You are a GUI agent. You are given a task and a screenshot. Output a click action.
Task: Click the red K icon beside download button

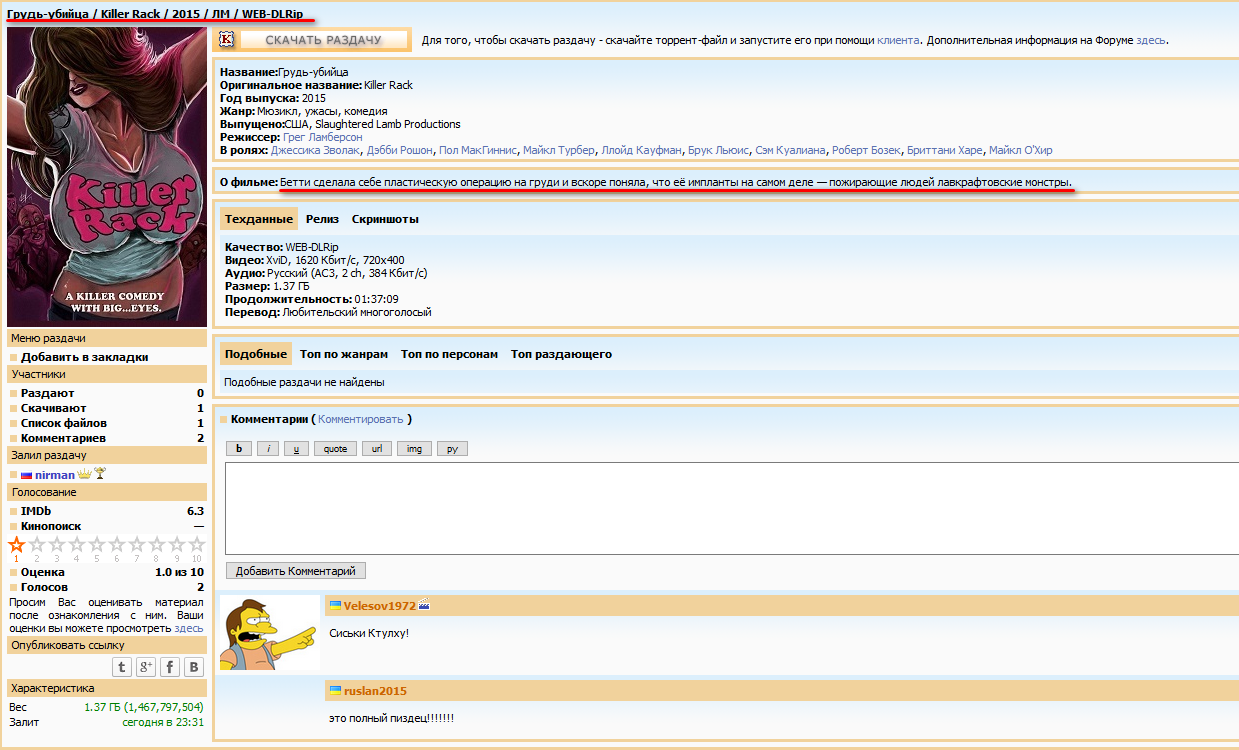point(227,40)
